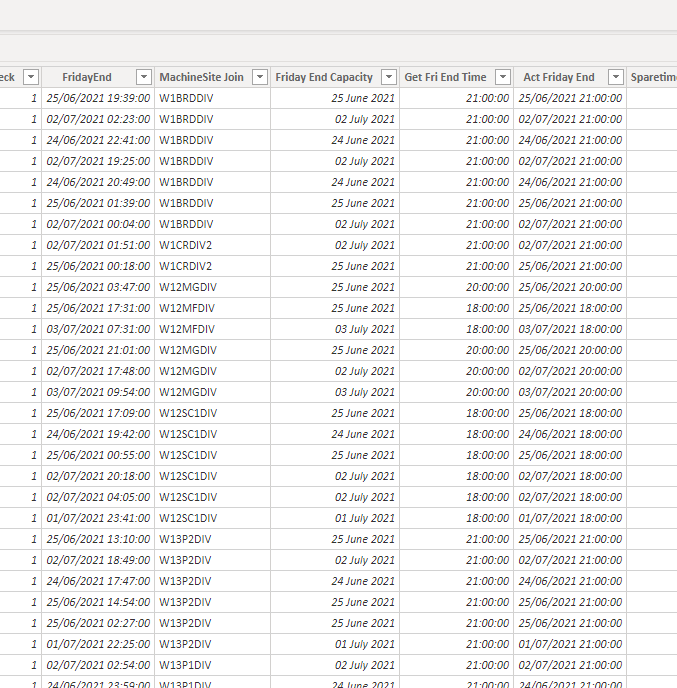Click FridayEnd cell 02/07/2021 18:49:00

[98, 560]
